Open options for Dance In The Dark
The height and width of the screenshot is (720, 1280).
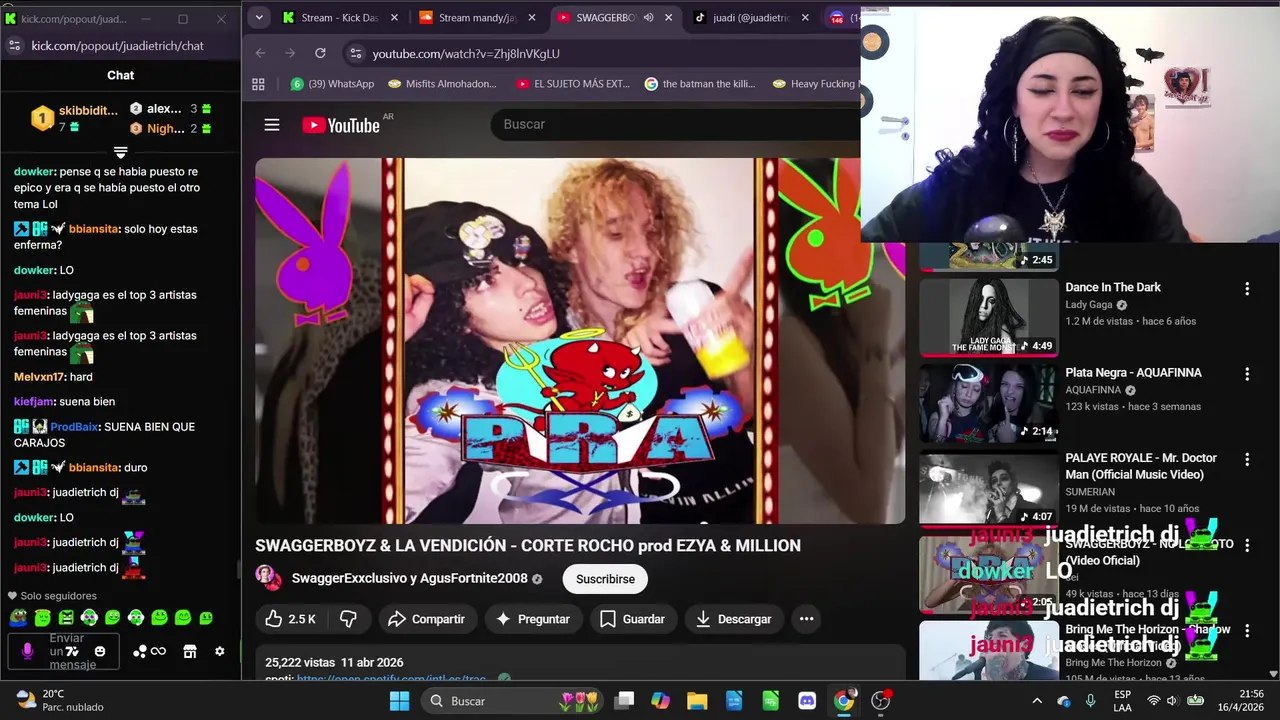tap(1246, 289)
